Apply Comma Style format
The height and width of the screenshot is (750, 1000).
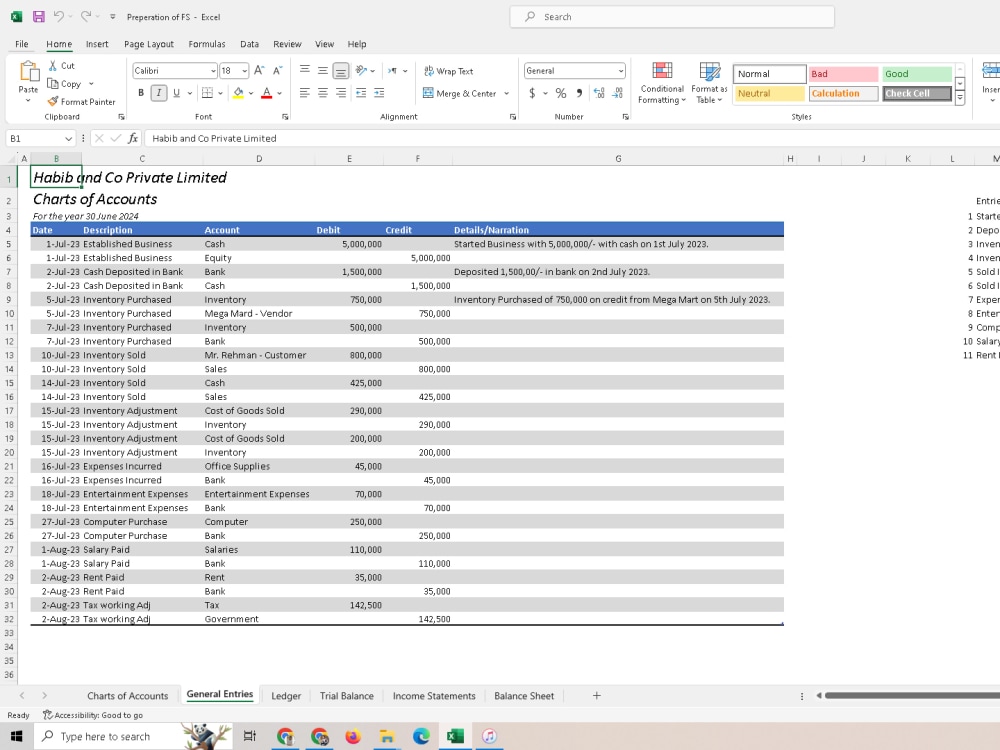(579, 93)
